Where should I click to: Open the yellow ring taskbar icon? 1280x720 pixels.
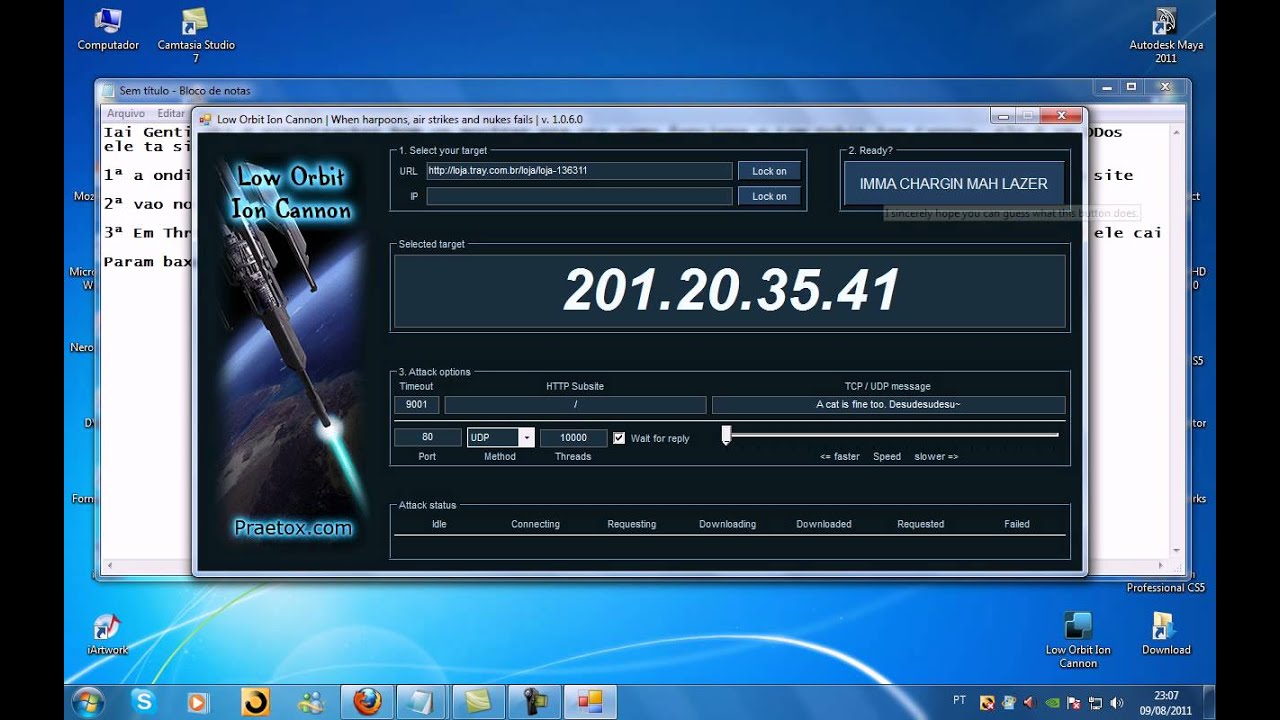click(256, 702)
